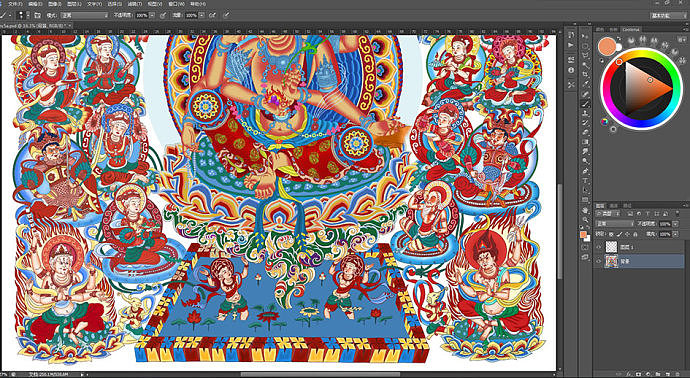Open the layer fill arrow
This screenshot has height=378, width=690.
tap(675, 234)
